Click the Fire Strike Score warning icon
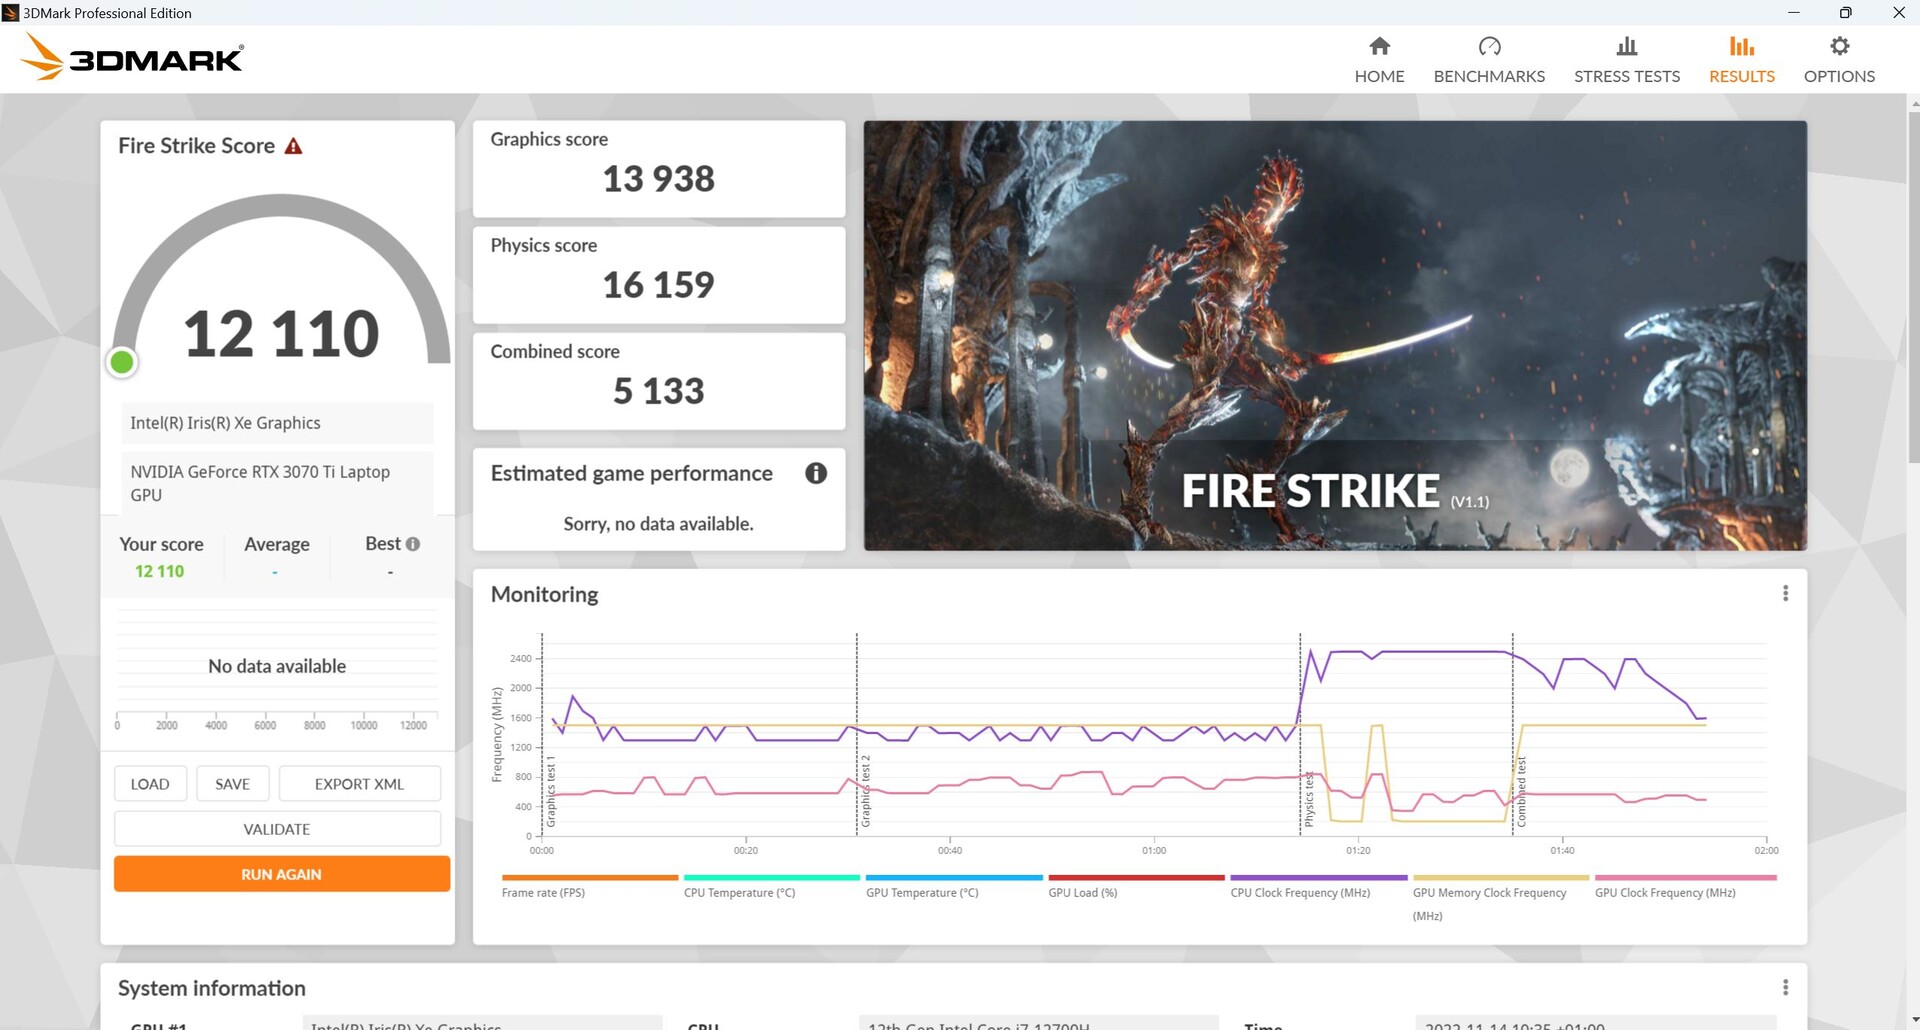This screenshot has height=1030, width=1920. click(293, 145)
